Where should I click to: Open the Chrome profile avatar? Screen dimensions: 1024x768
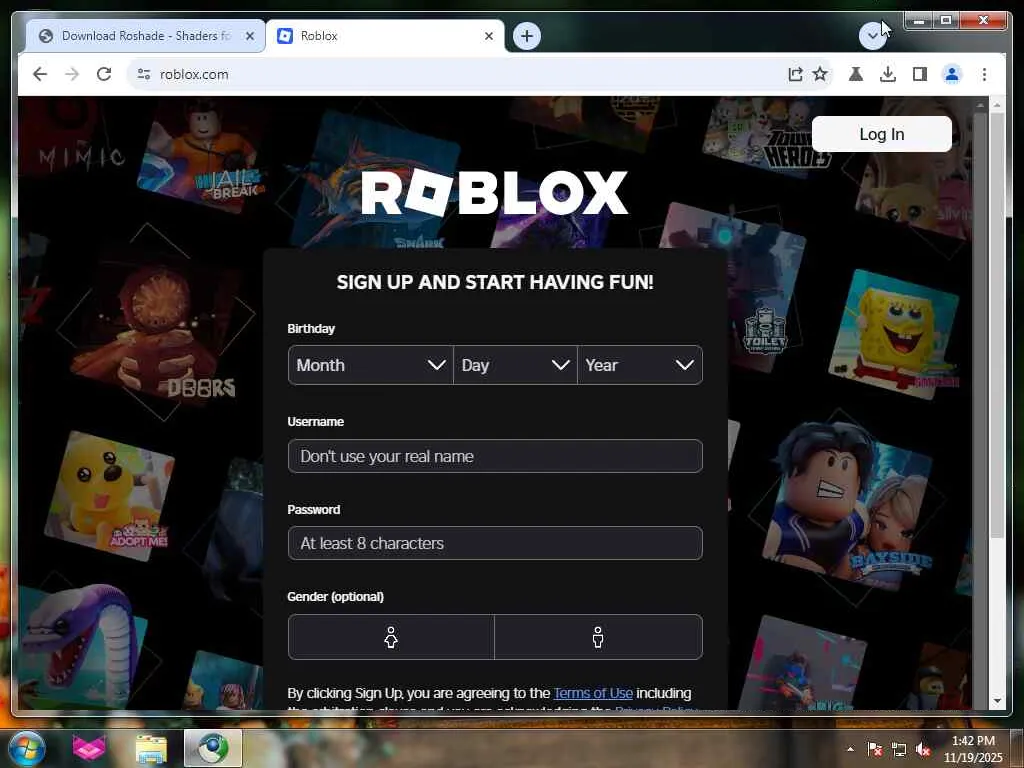tap(952, 74)
